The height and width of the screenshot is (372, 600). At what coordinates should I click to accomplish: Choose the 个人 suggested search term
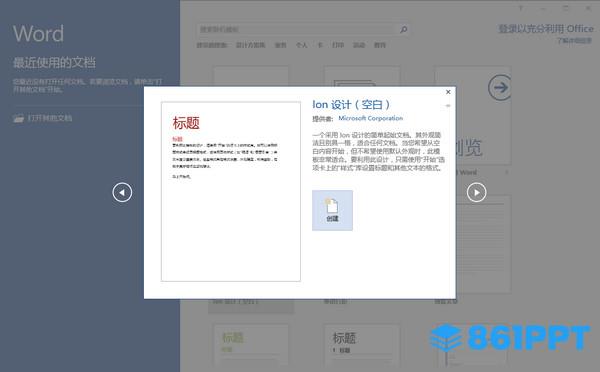[302, 45]
